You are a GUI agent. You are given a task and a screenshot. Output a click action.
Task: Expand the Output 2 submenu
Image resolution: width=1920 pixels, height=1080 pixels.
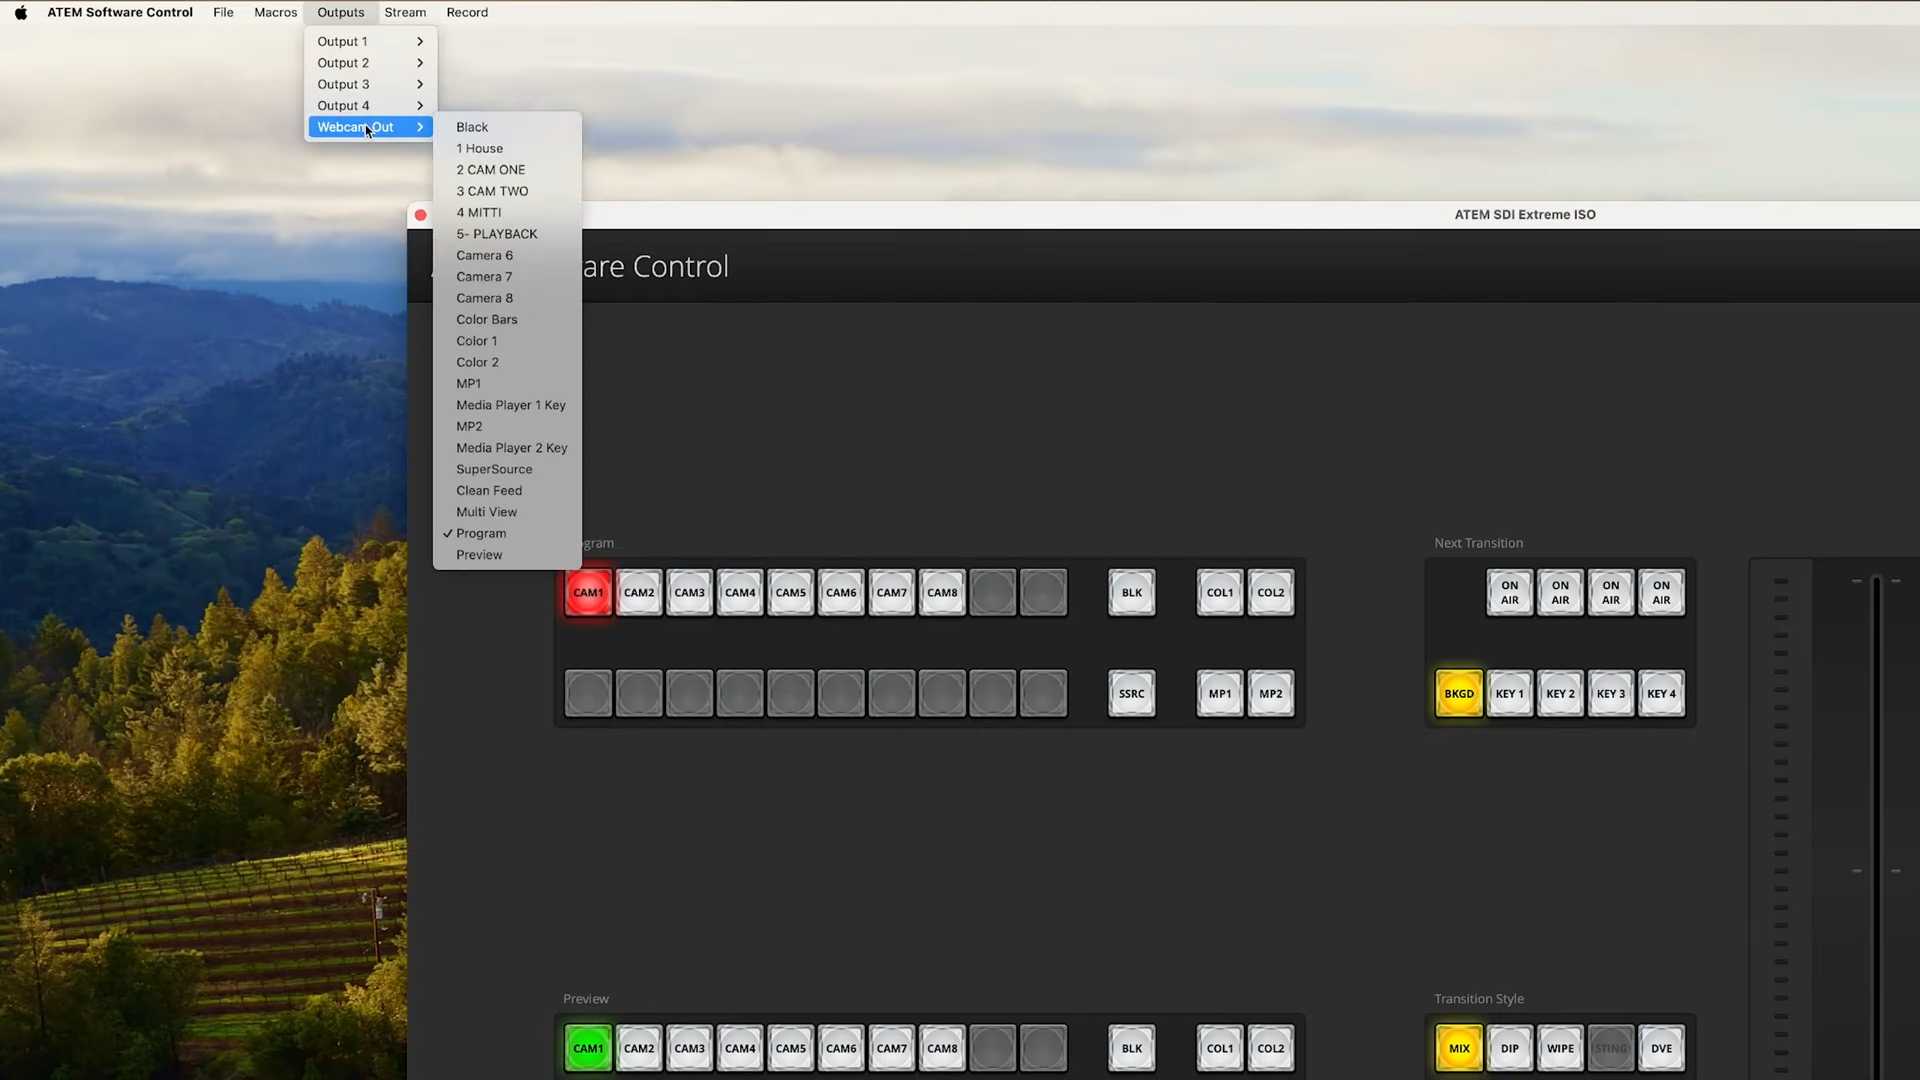pos(370,63)
